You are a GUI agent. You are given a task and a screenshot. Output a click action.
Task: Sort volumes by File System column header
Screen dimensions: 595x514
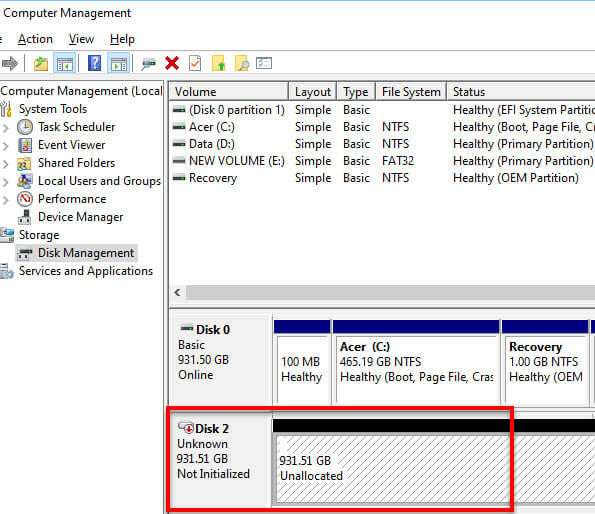tap(411, 91)
